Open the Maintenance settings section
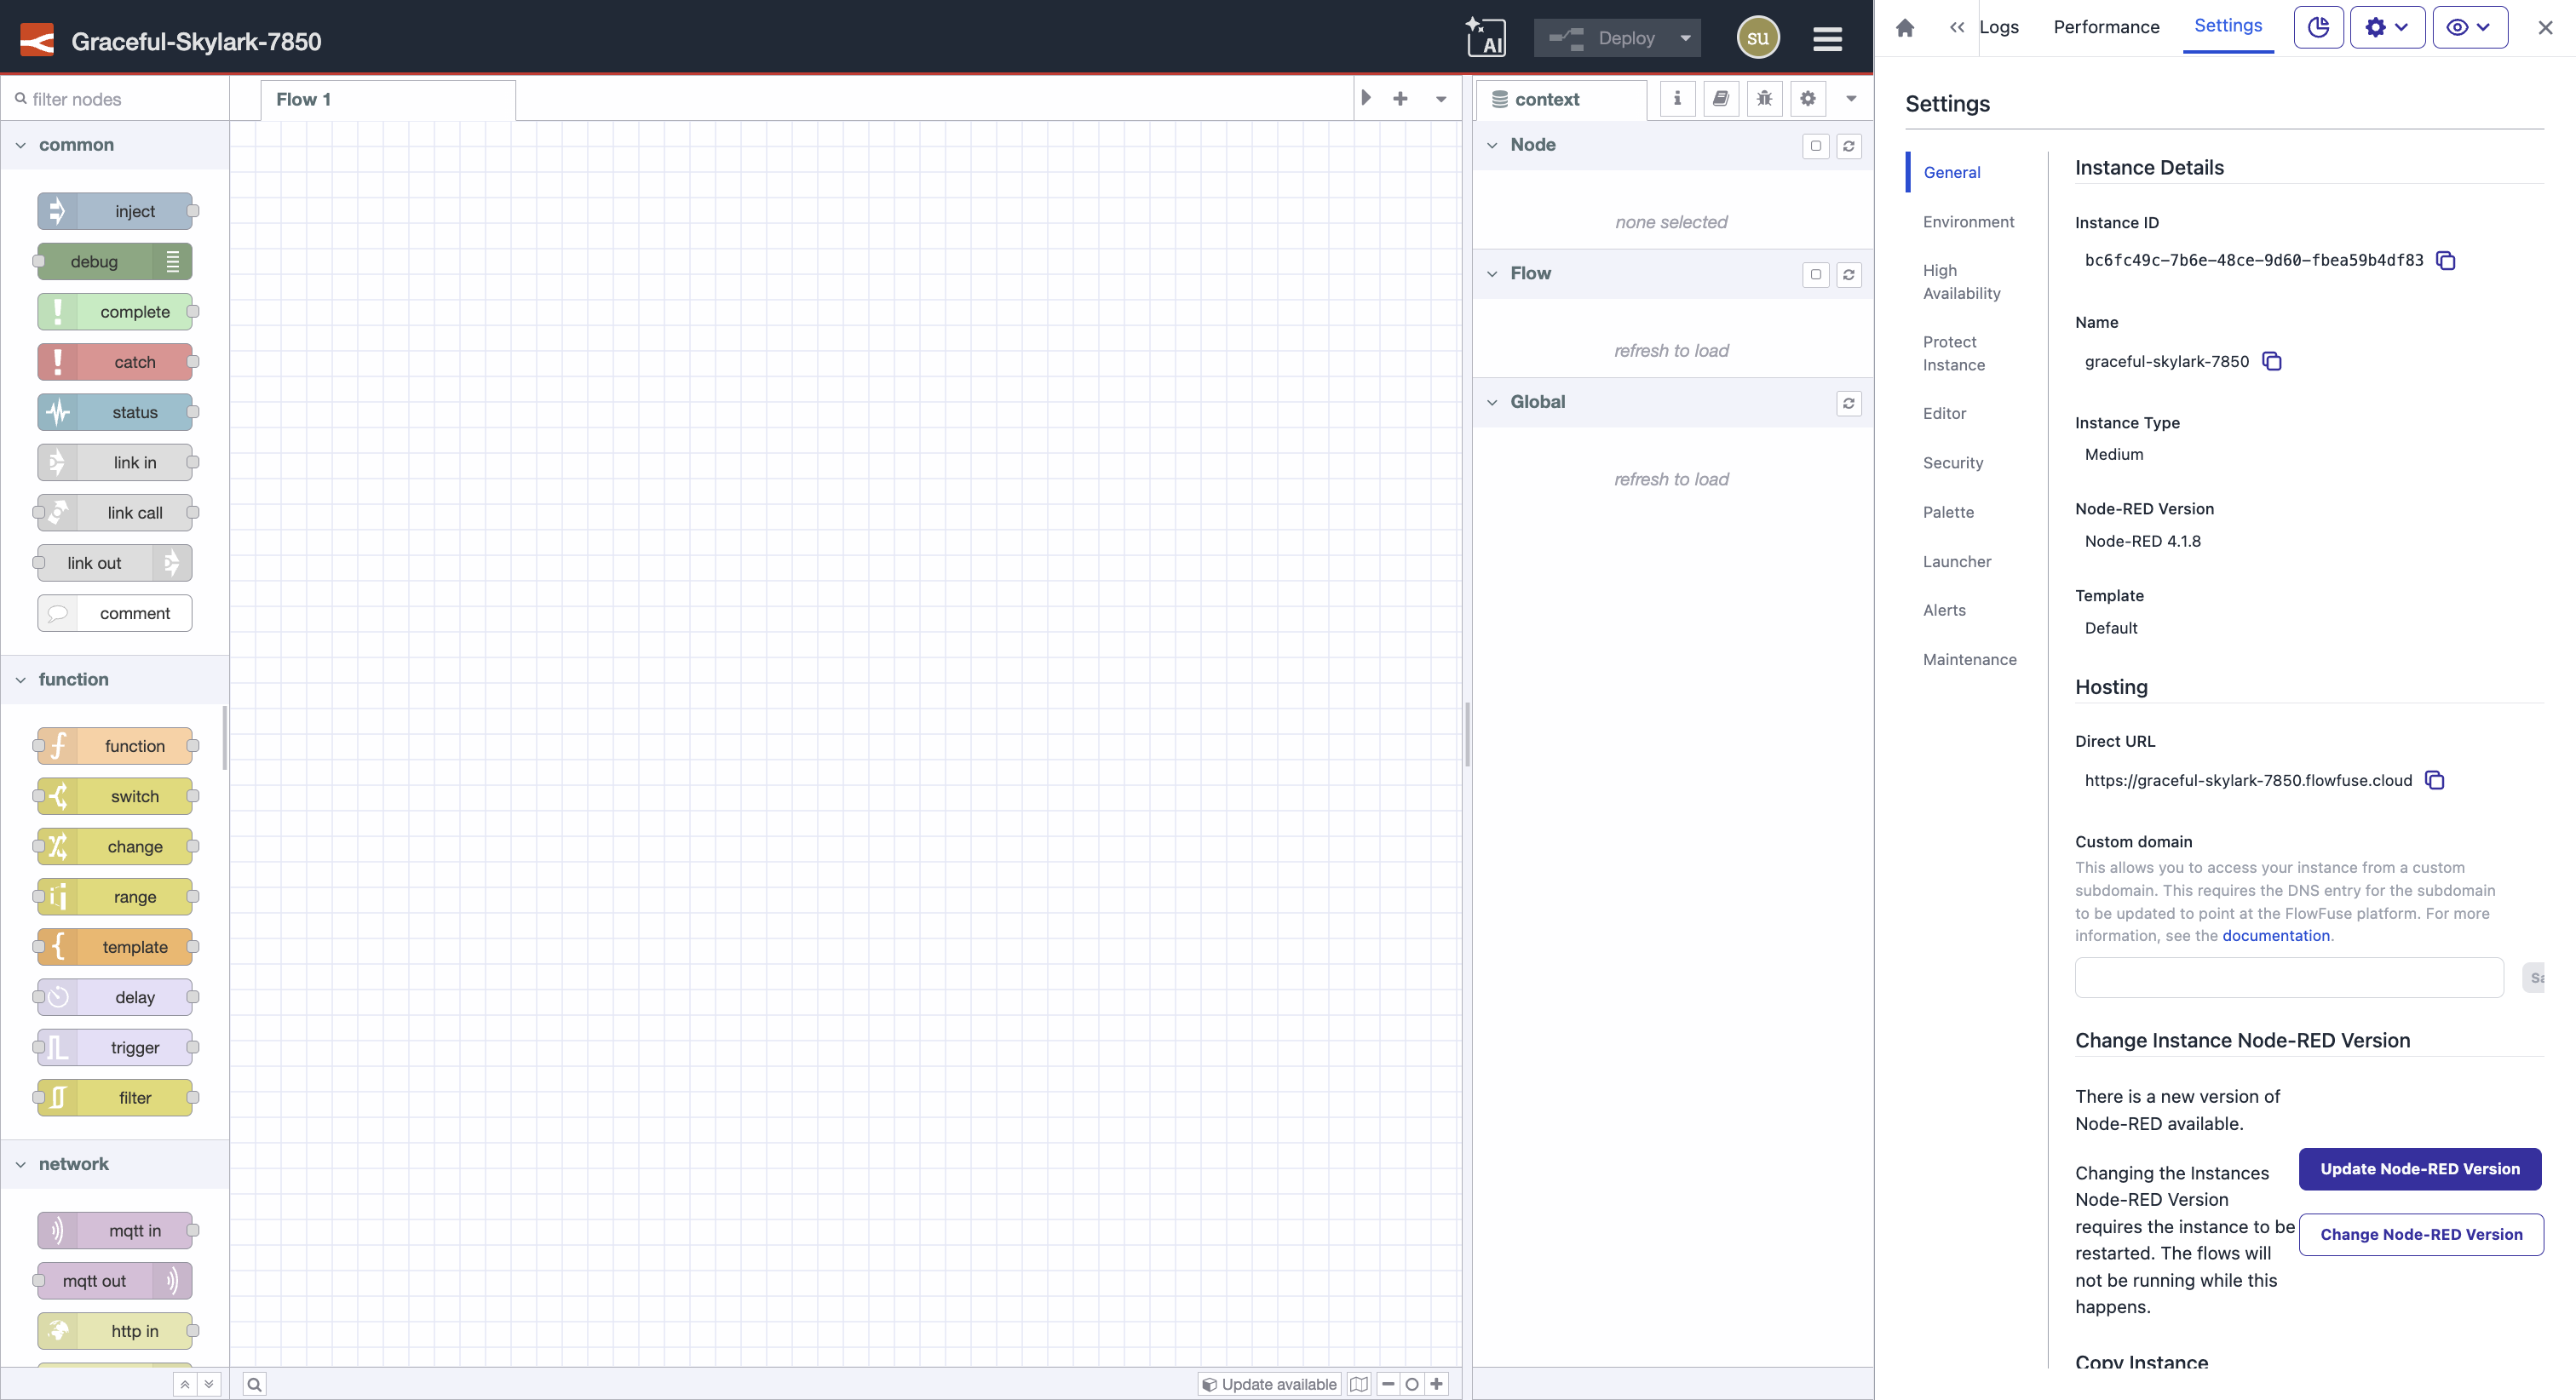Viewport: 2576px width, 1400px height. point(1969,660)
